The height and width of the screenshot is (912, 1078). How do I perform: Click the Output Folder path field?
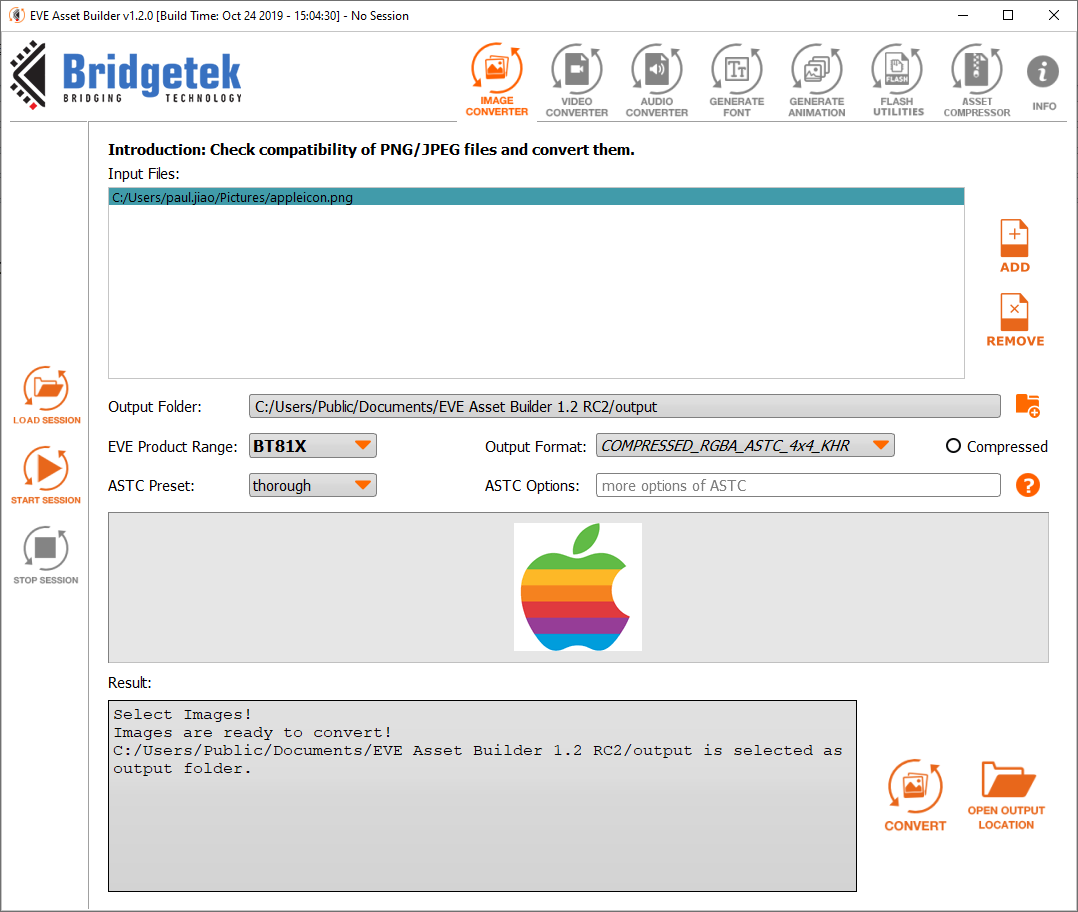[624, 406]
